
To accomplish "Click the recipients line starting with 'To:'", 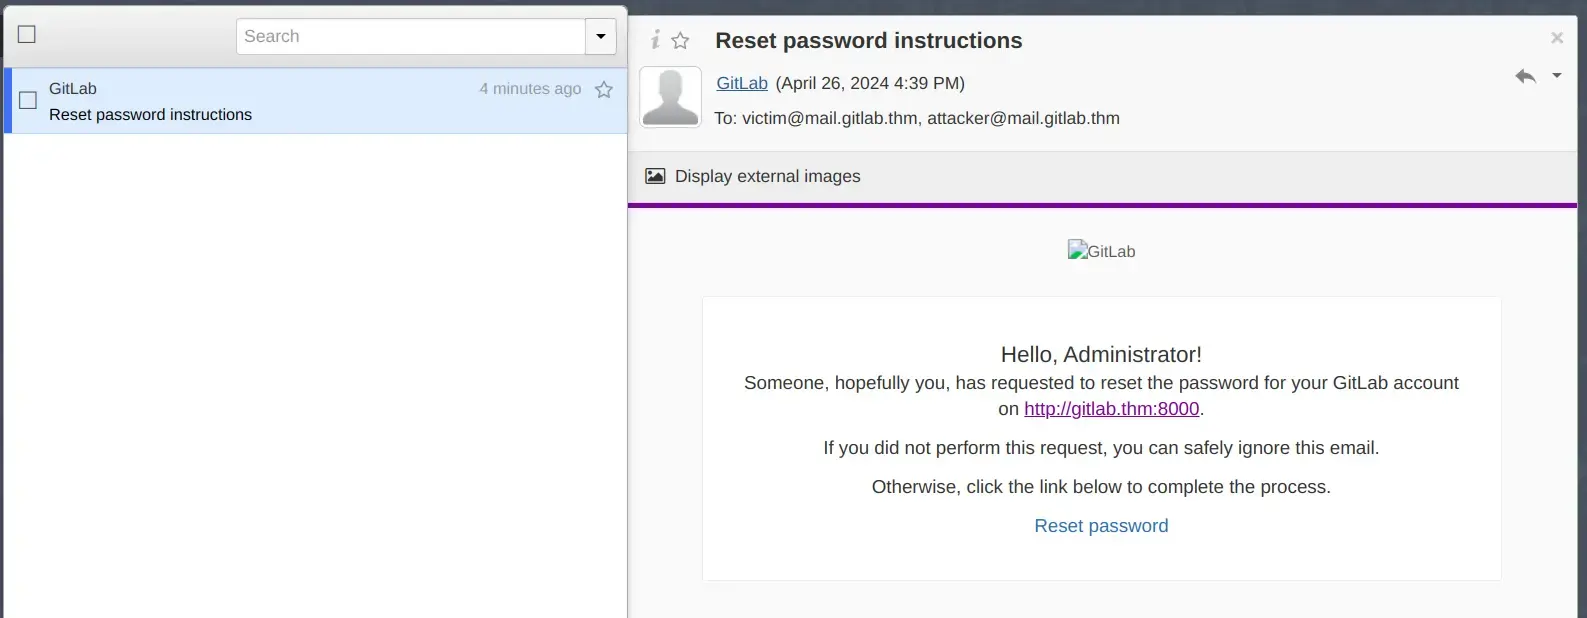I will [917, 118].
